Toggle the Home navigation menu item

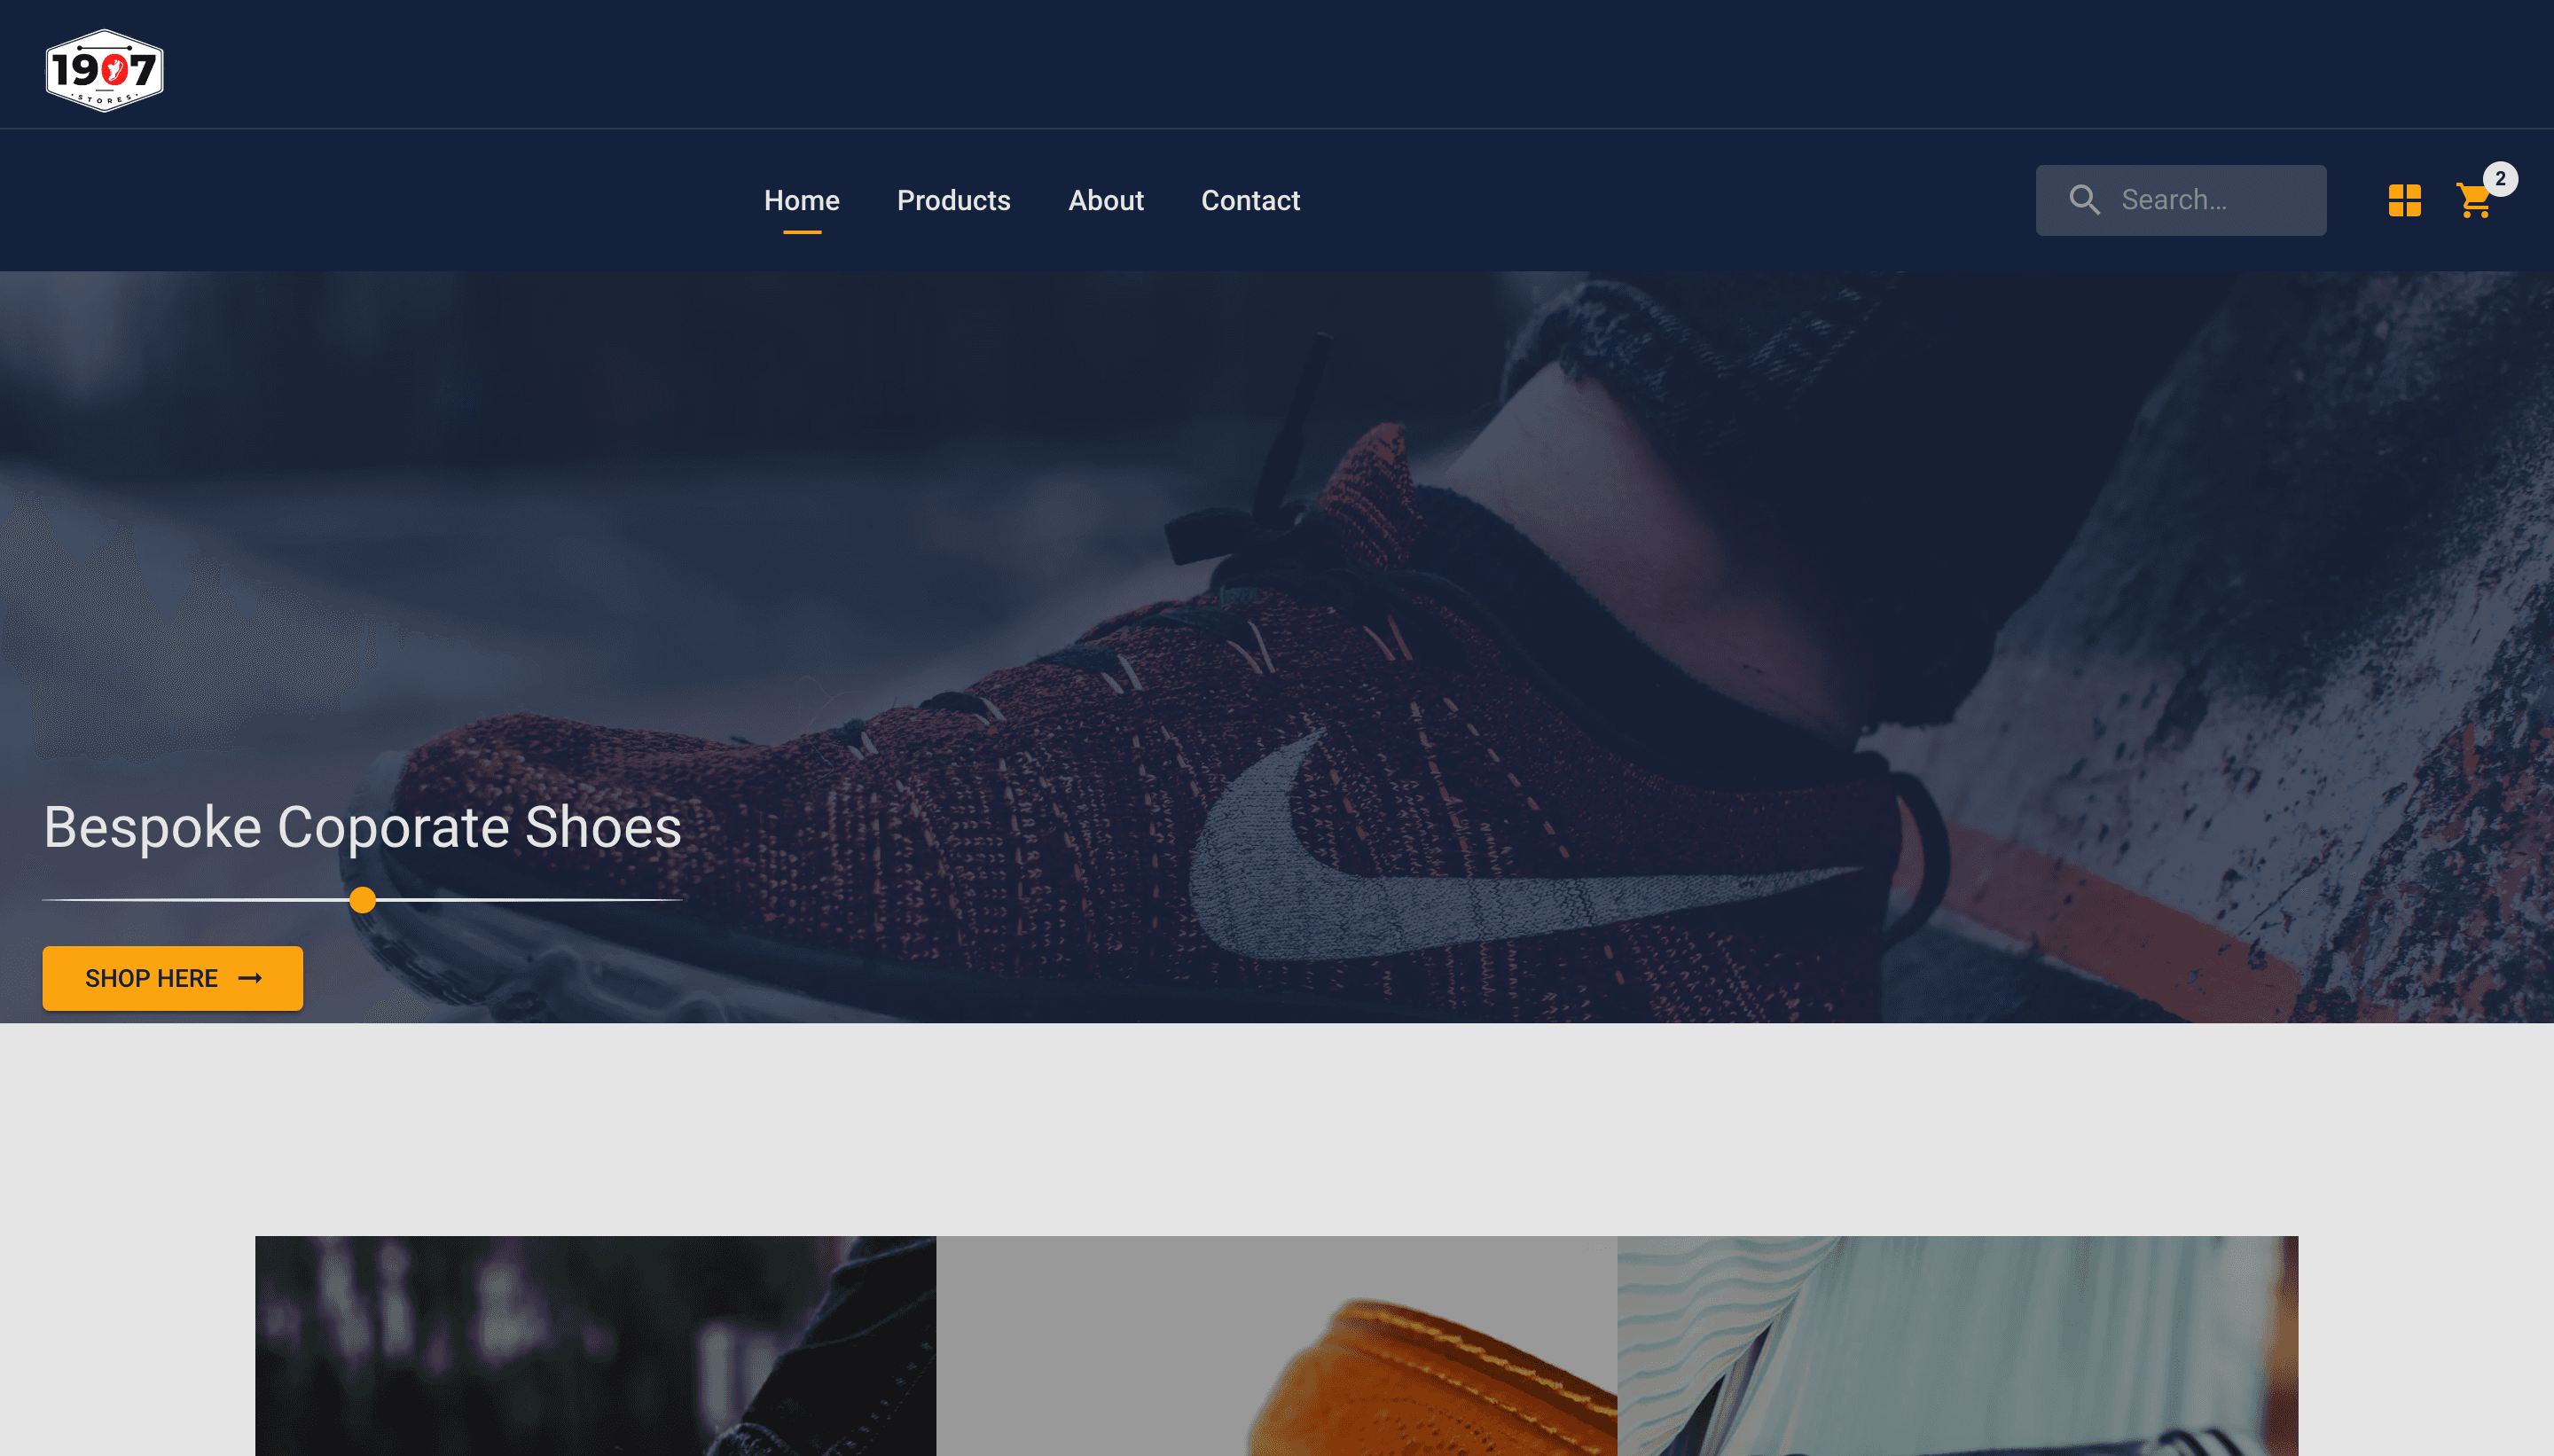coord(802,200)
